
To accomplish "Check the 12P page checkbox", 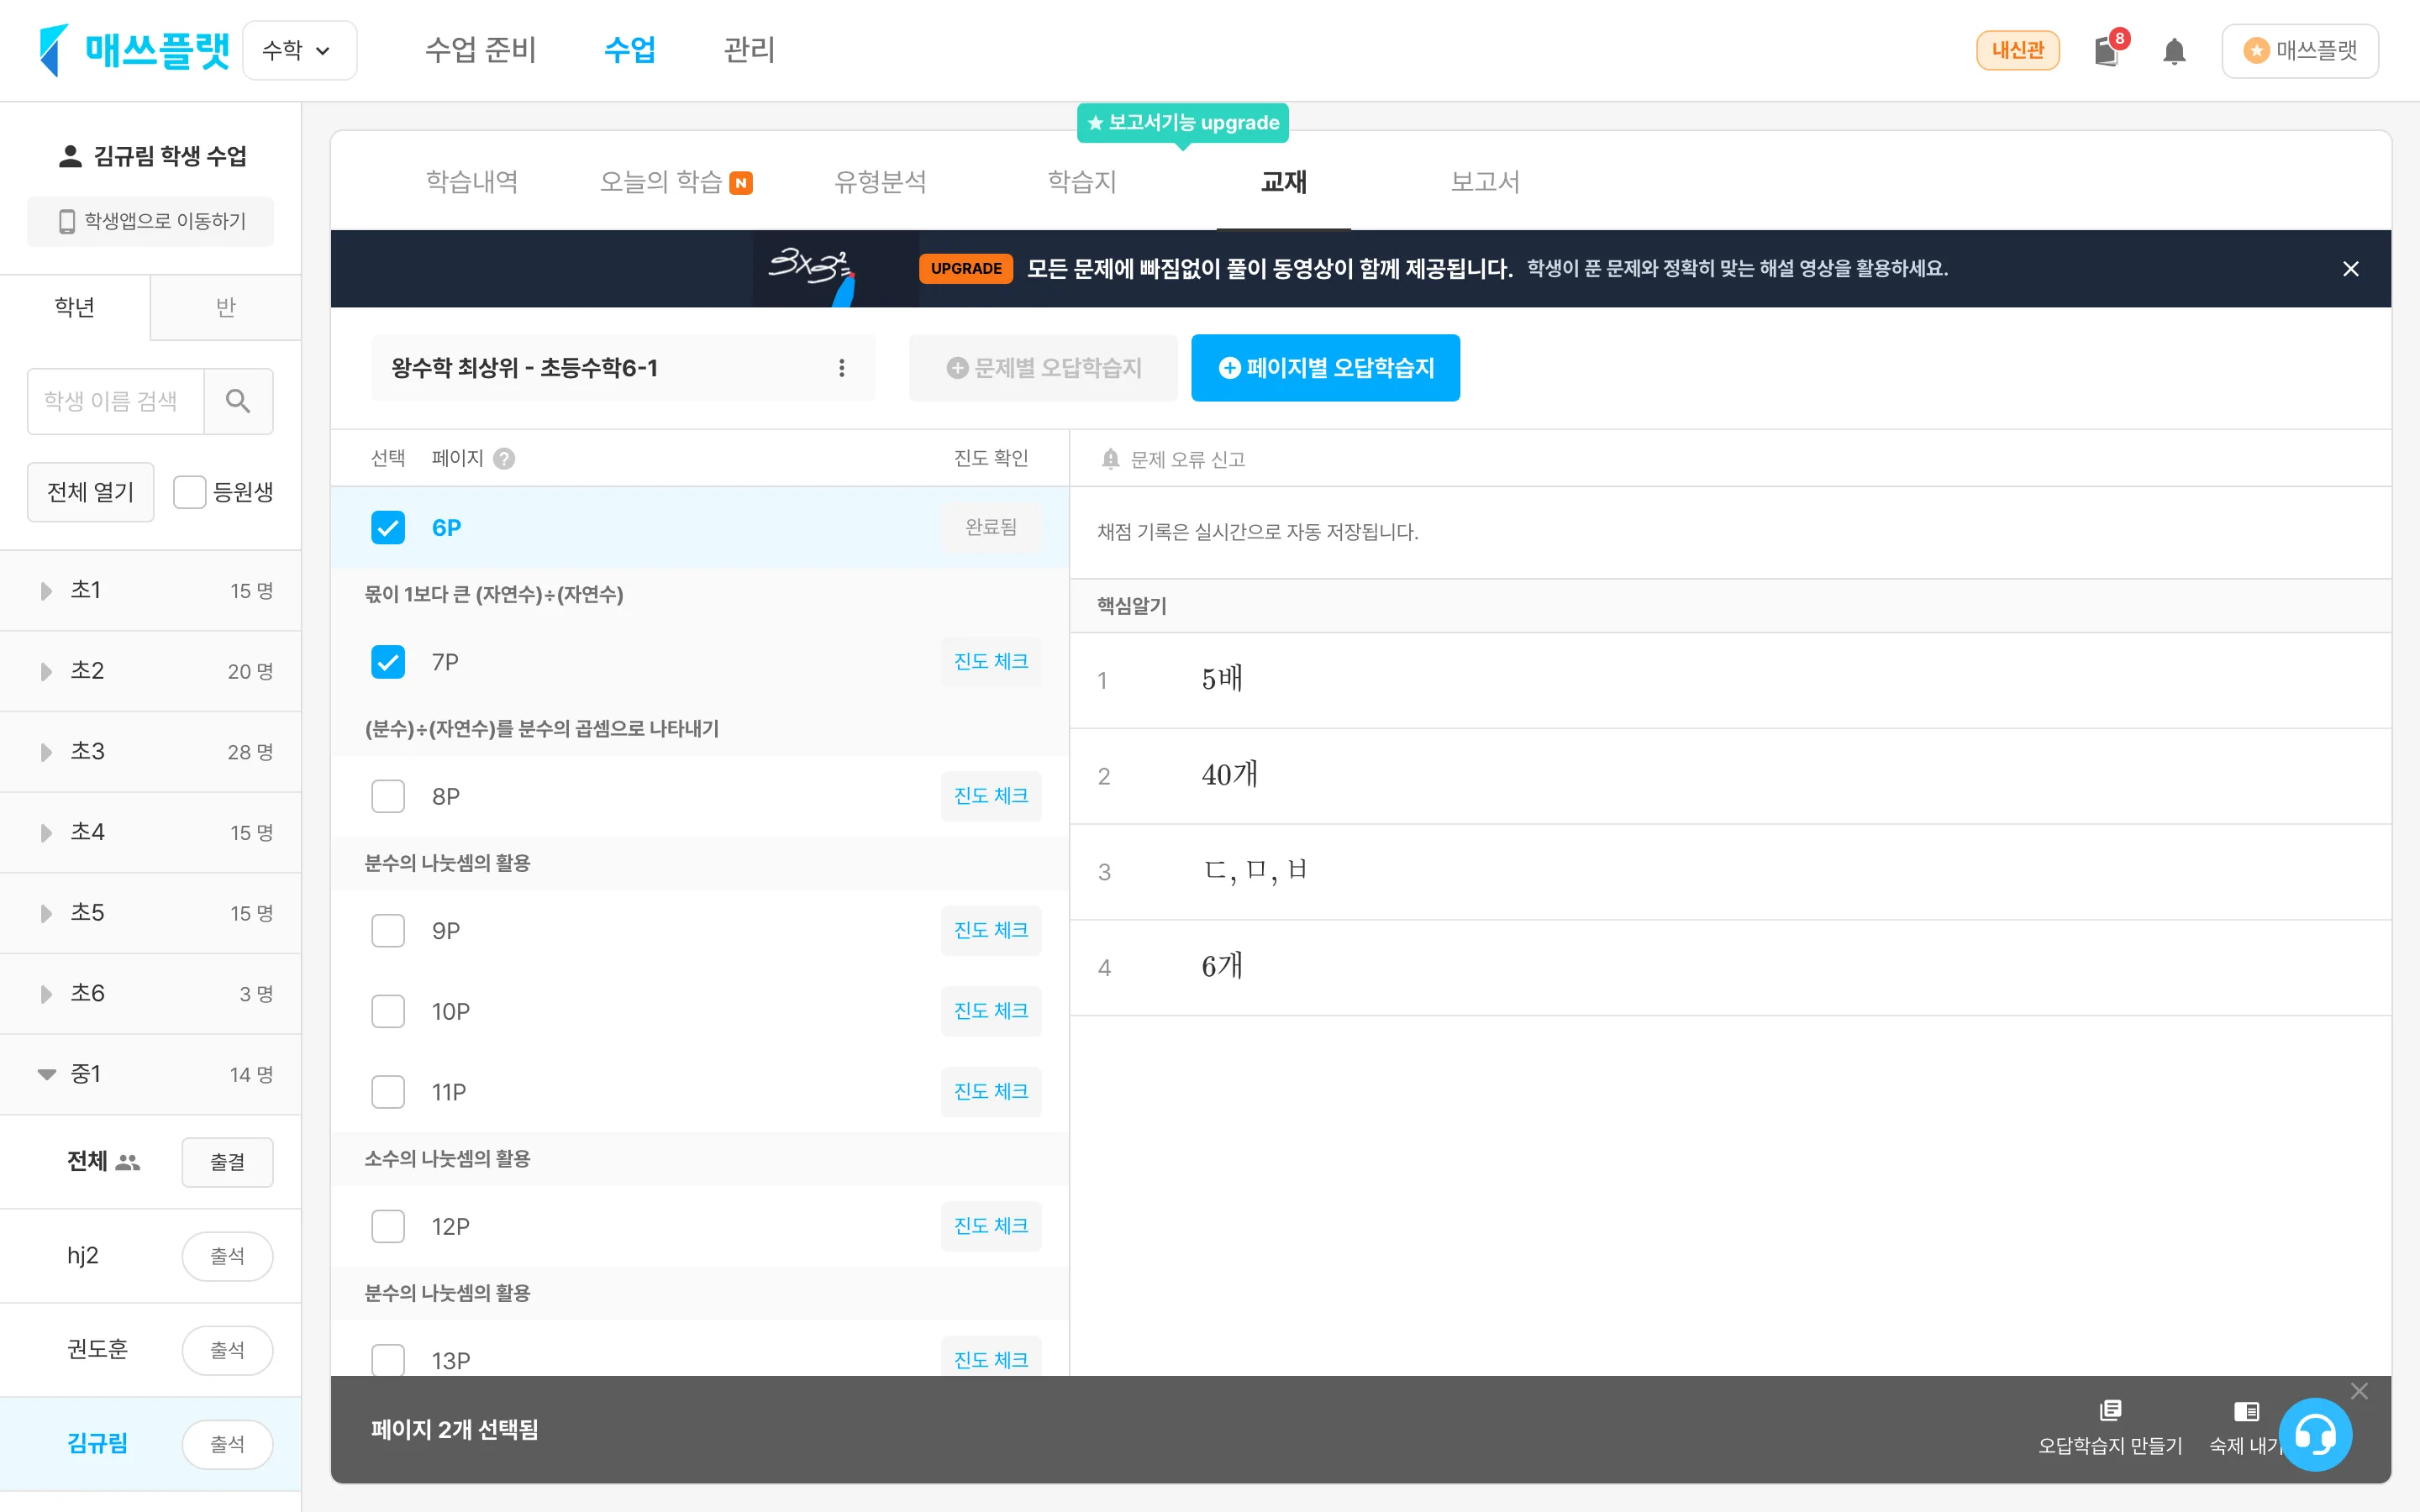I will [x=388, y=1226].
